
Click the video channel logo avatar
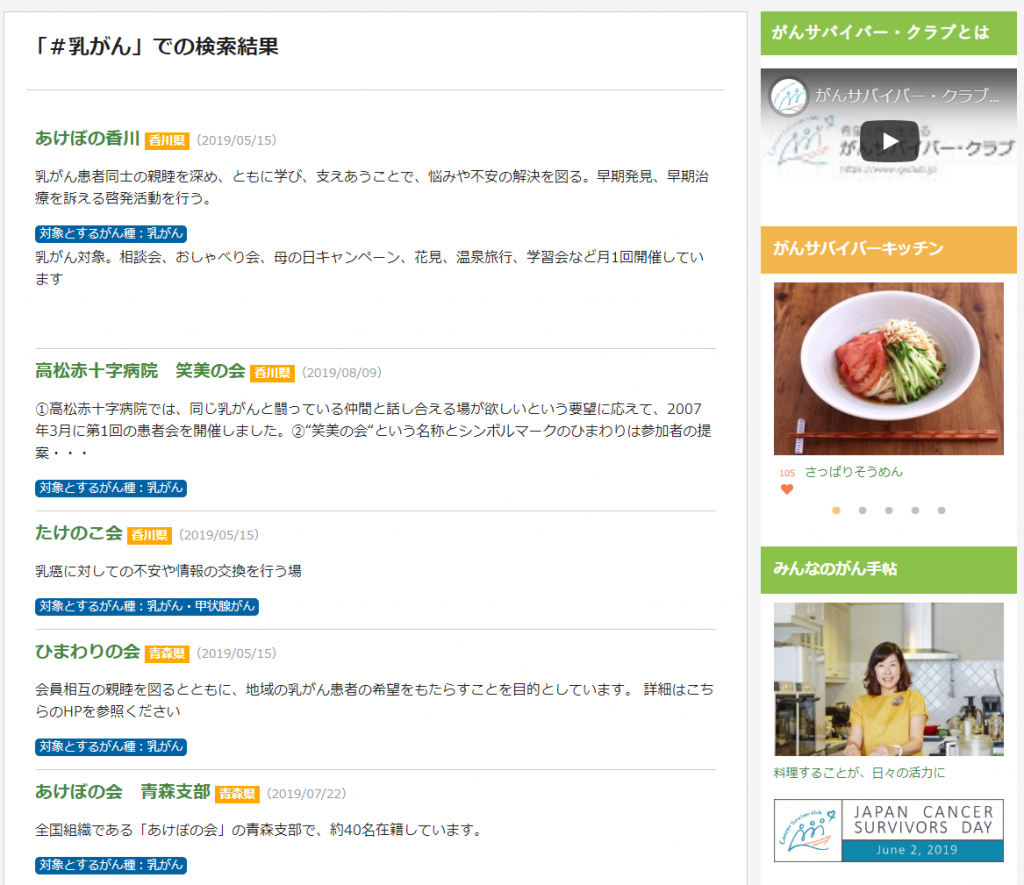click(x=789, y=96)
